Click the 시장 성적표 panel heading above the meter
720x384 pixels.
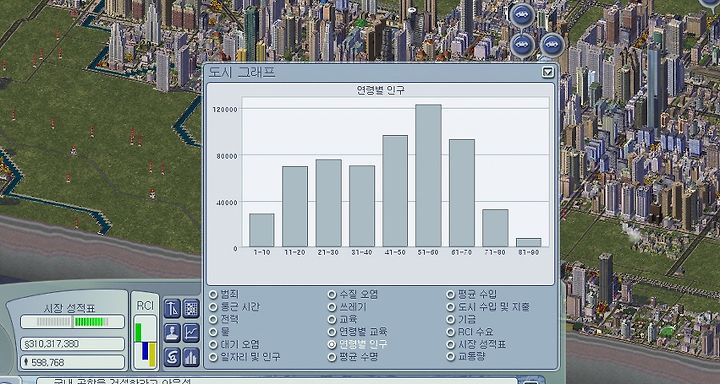point(70,308)
